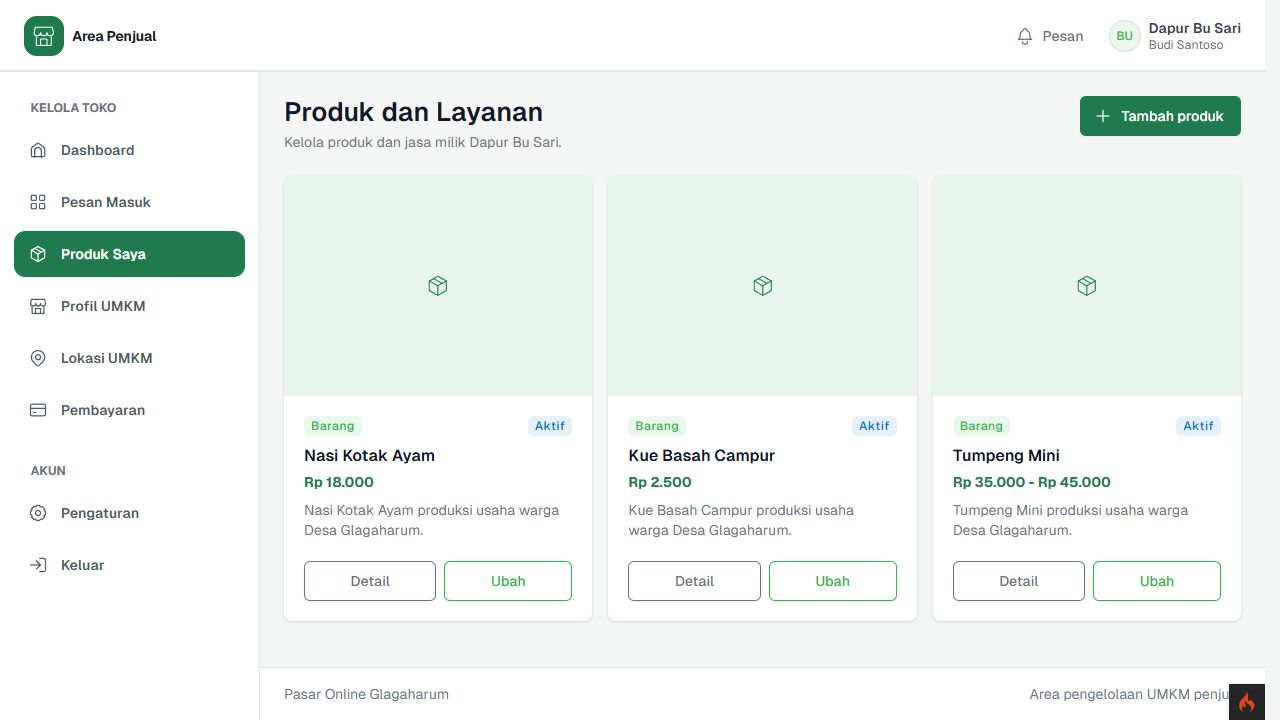The height and width of the screenshot is (720, 1280).
Task: Open the Pesan notifications link
Action: coord(1050,36)
